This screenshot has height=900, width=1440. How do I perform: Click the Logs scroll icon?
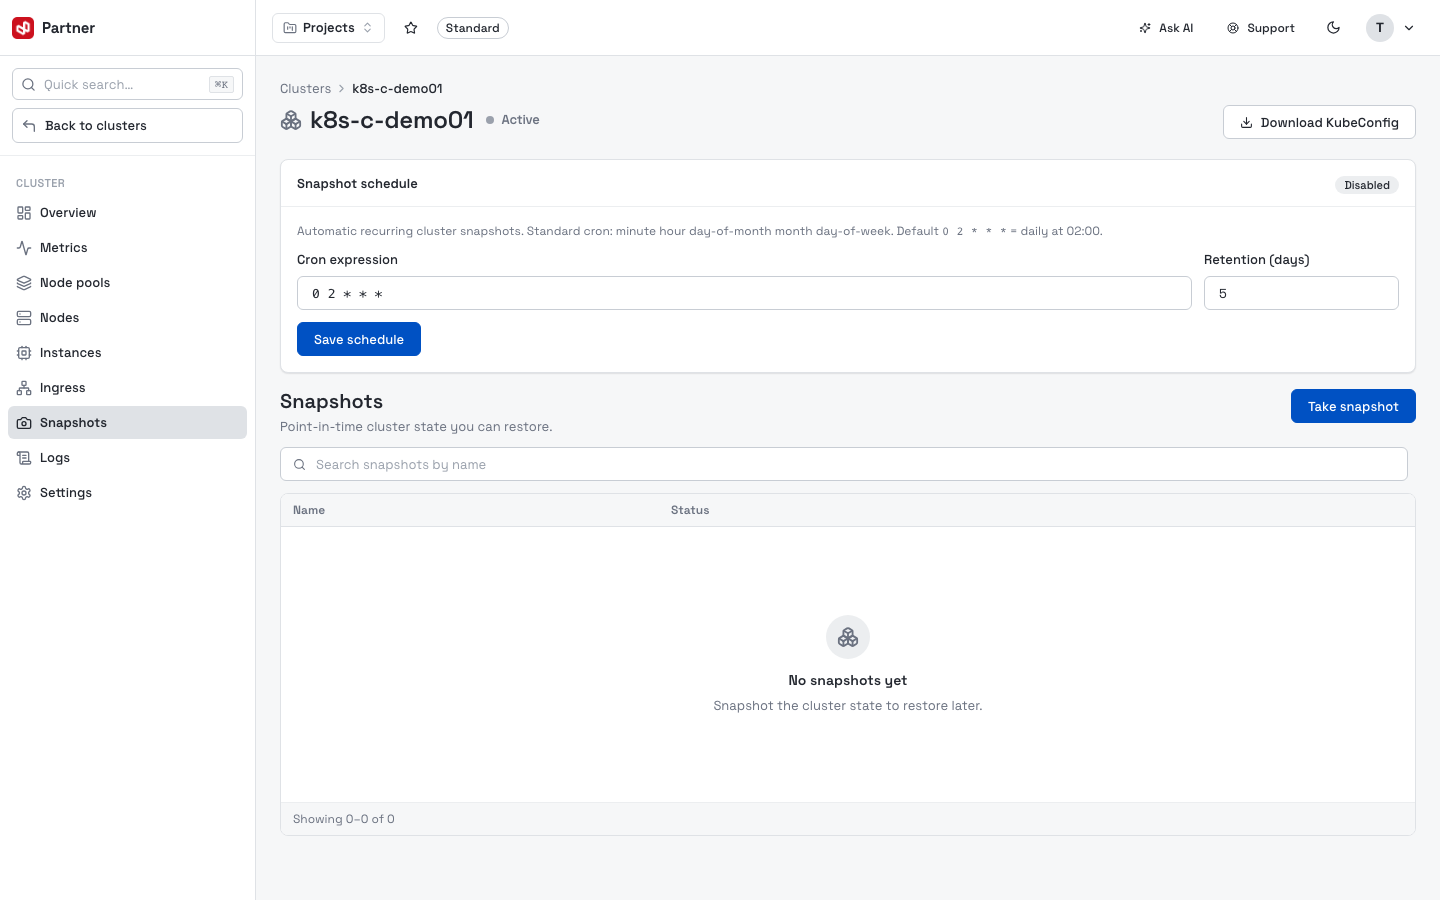pyautogui.click(x=24, y=458)
